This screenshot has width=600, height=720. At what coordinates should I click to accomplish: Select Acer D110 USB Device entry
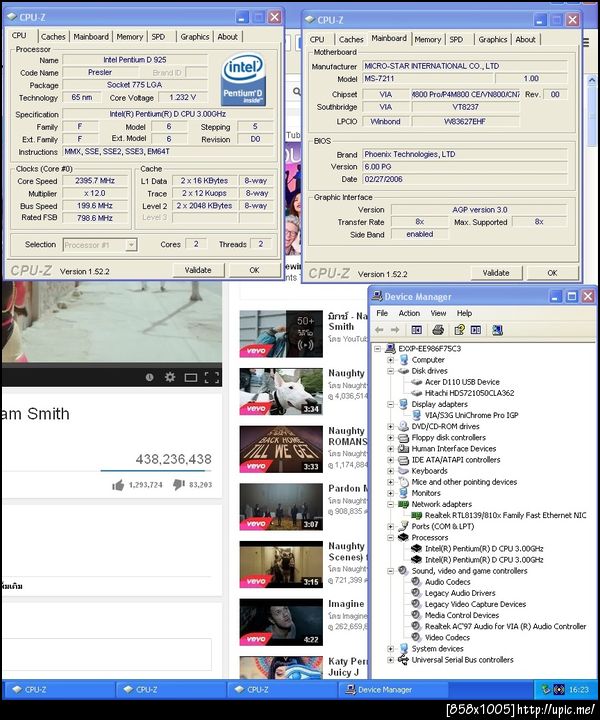(x=462, y=382)
